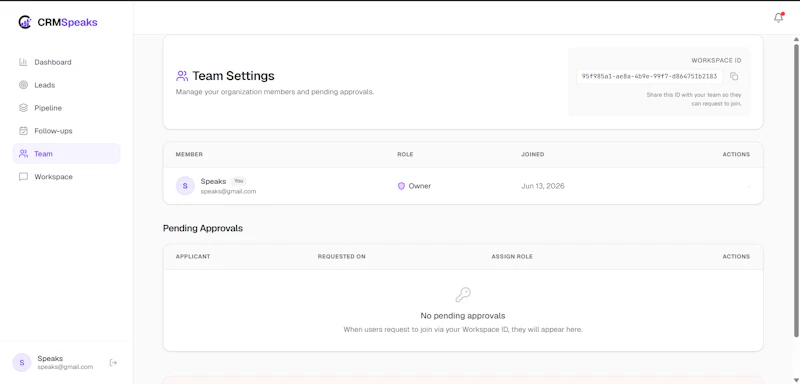Log out using the sidebar exit icon
The image size is (800, 384).
click(x=113, y=363)
